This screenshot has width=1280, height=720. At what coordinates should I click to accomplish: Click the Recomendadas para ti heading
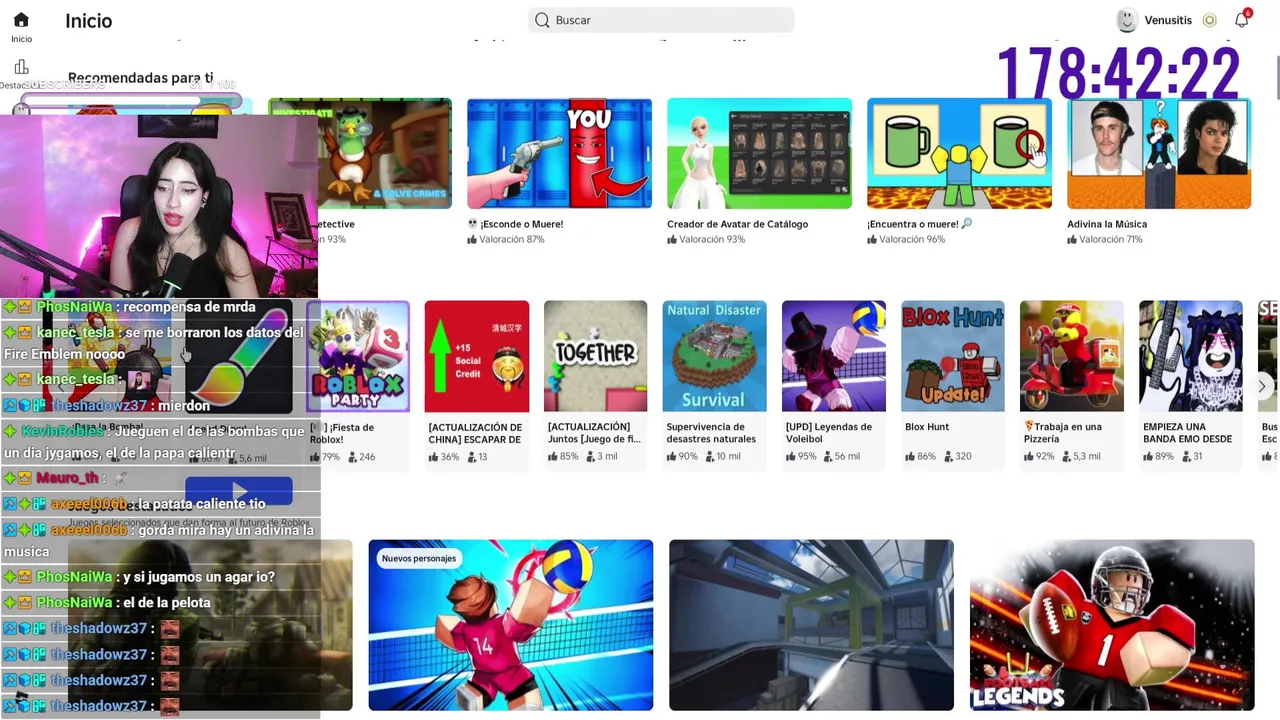pos(140,78)
